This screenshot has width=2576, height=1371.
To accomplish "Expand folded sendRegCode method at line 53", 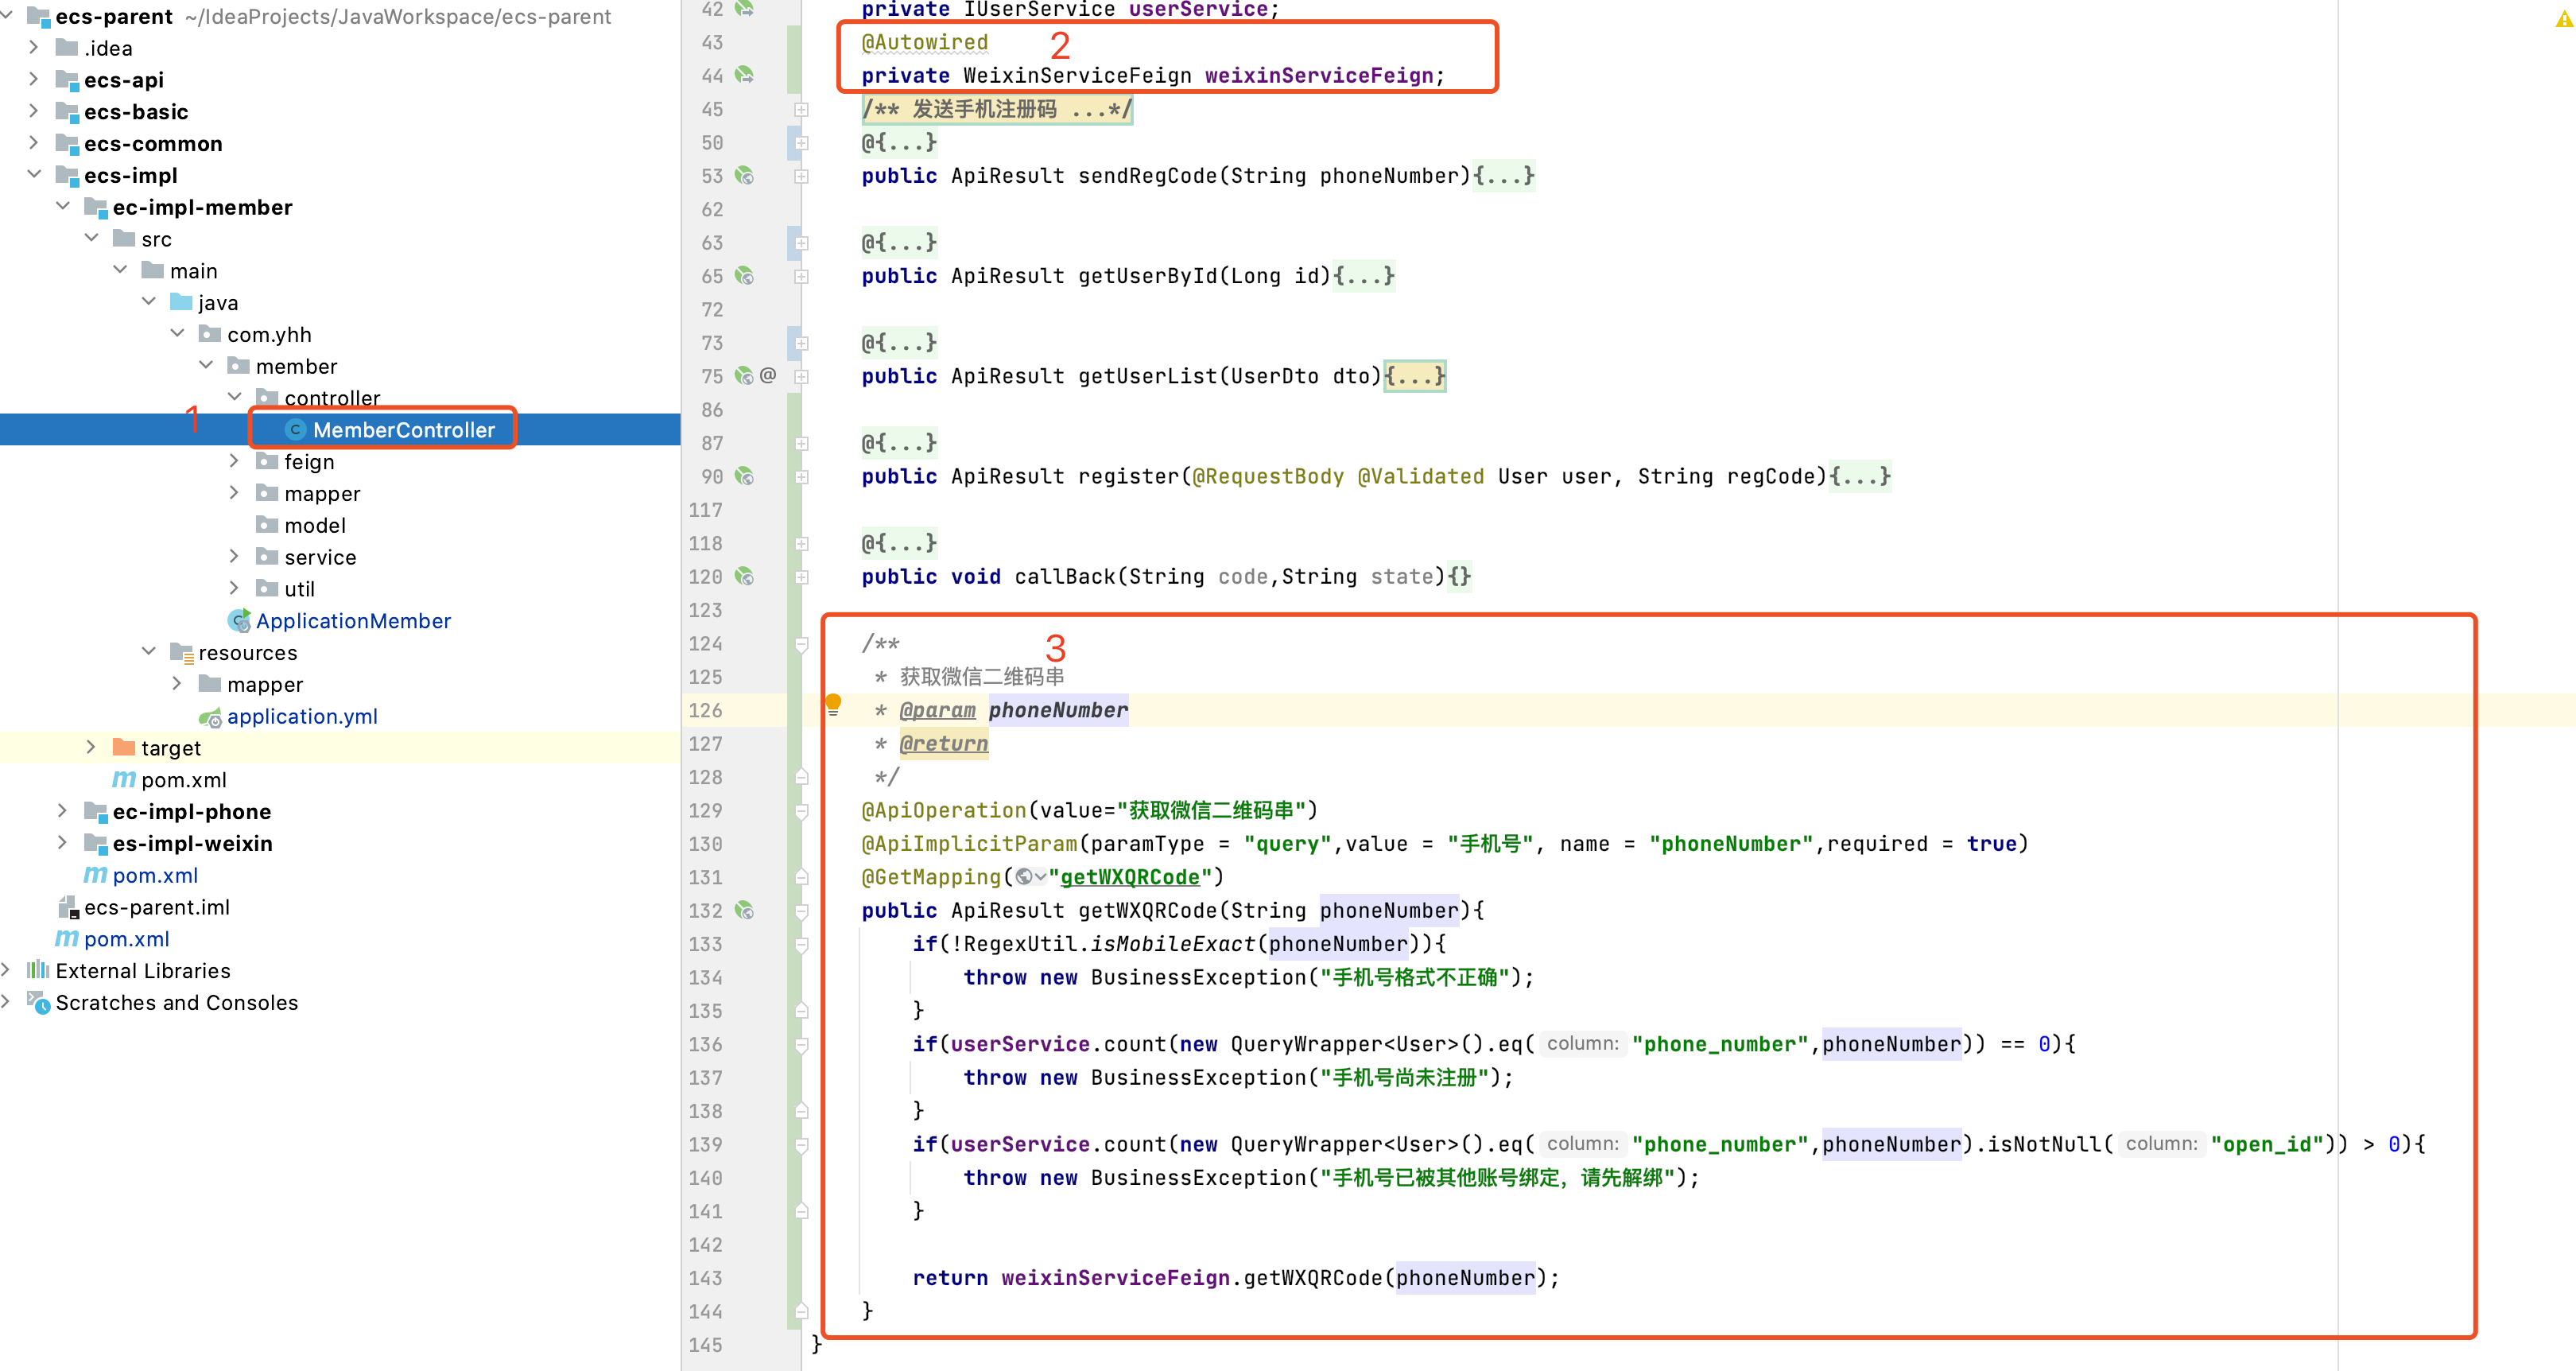I will coord(801,176).
